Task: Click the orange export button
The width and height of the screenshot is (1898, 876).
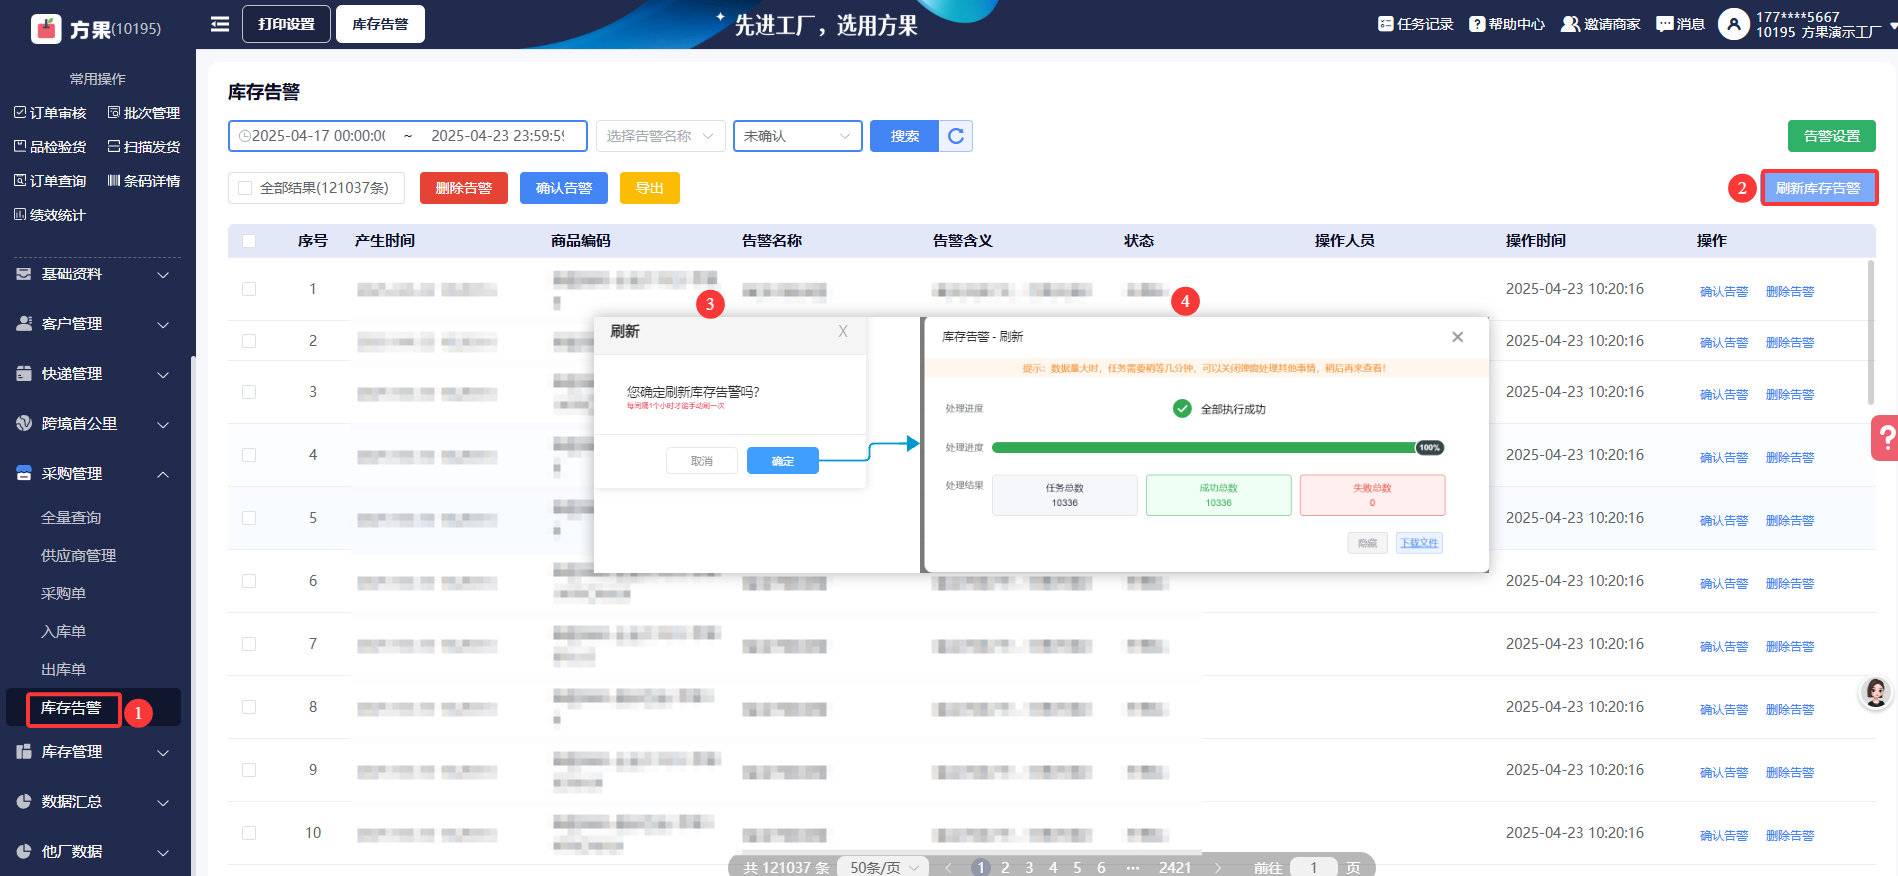Action: 649,188
